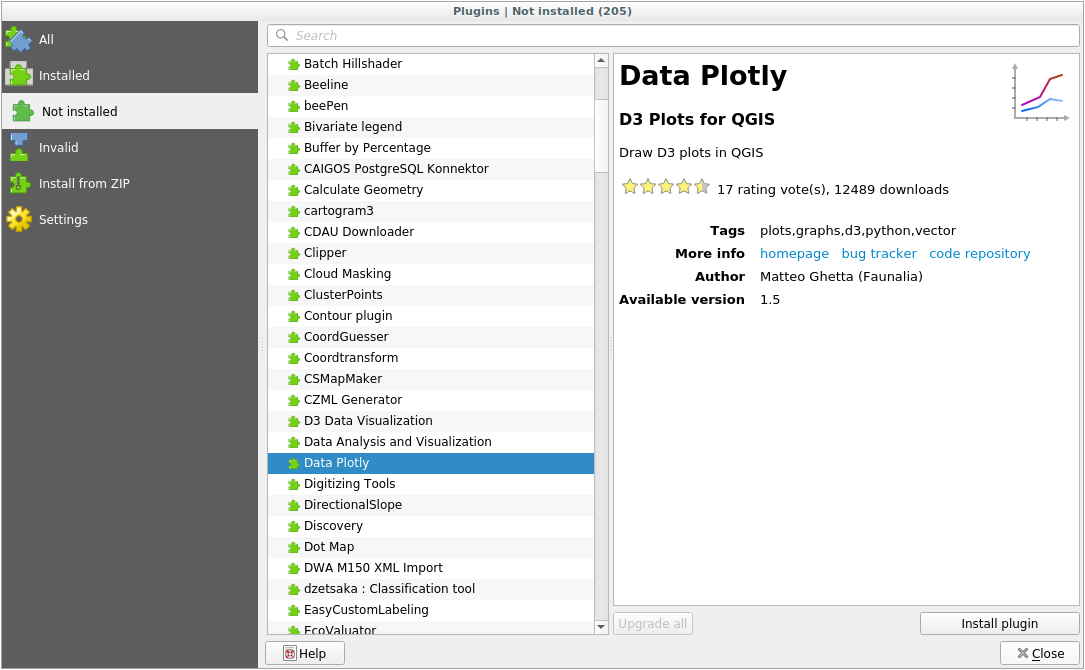Click the plugin list scrollbar down arrow

point(601,627)
